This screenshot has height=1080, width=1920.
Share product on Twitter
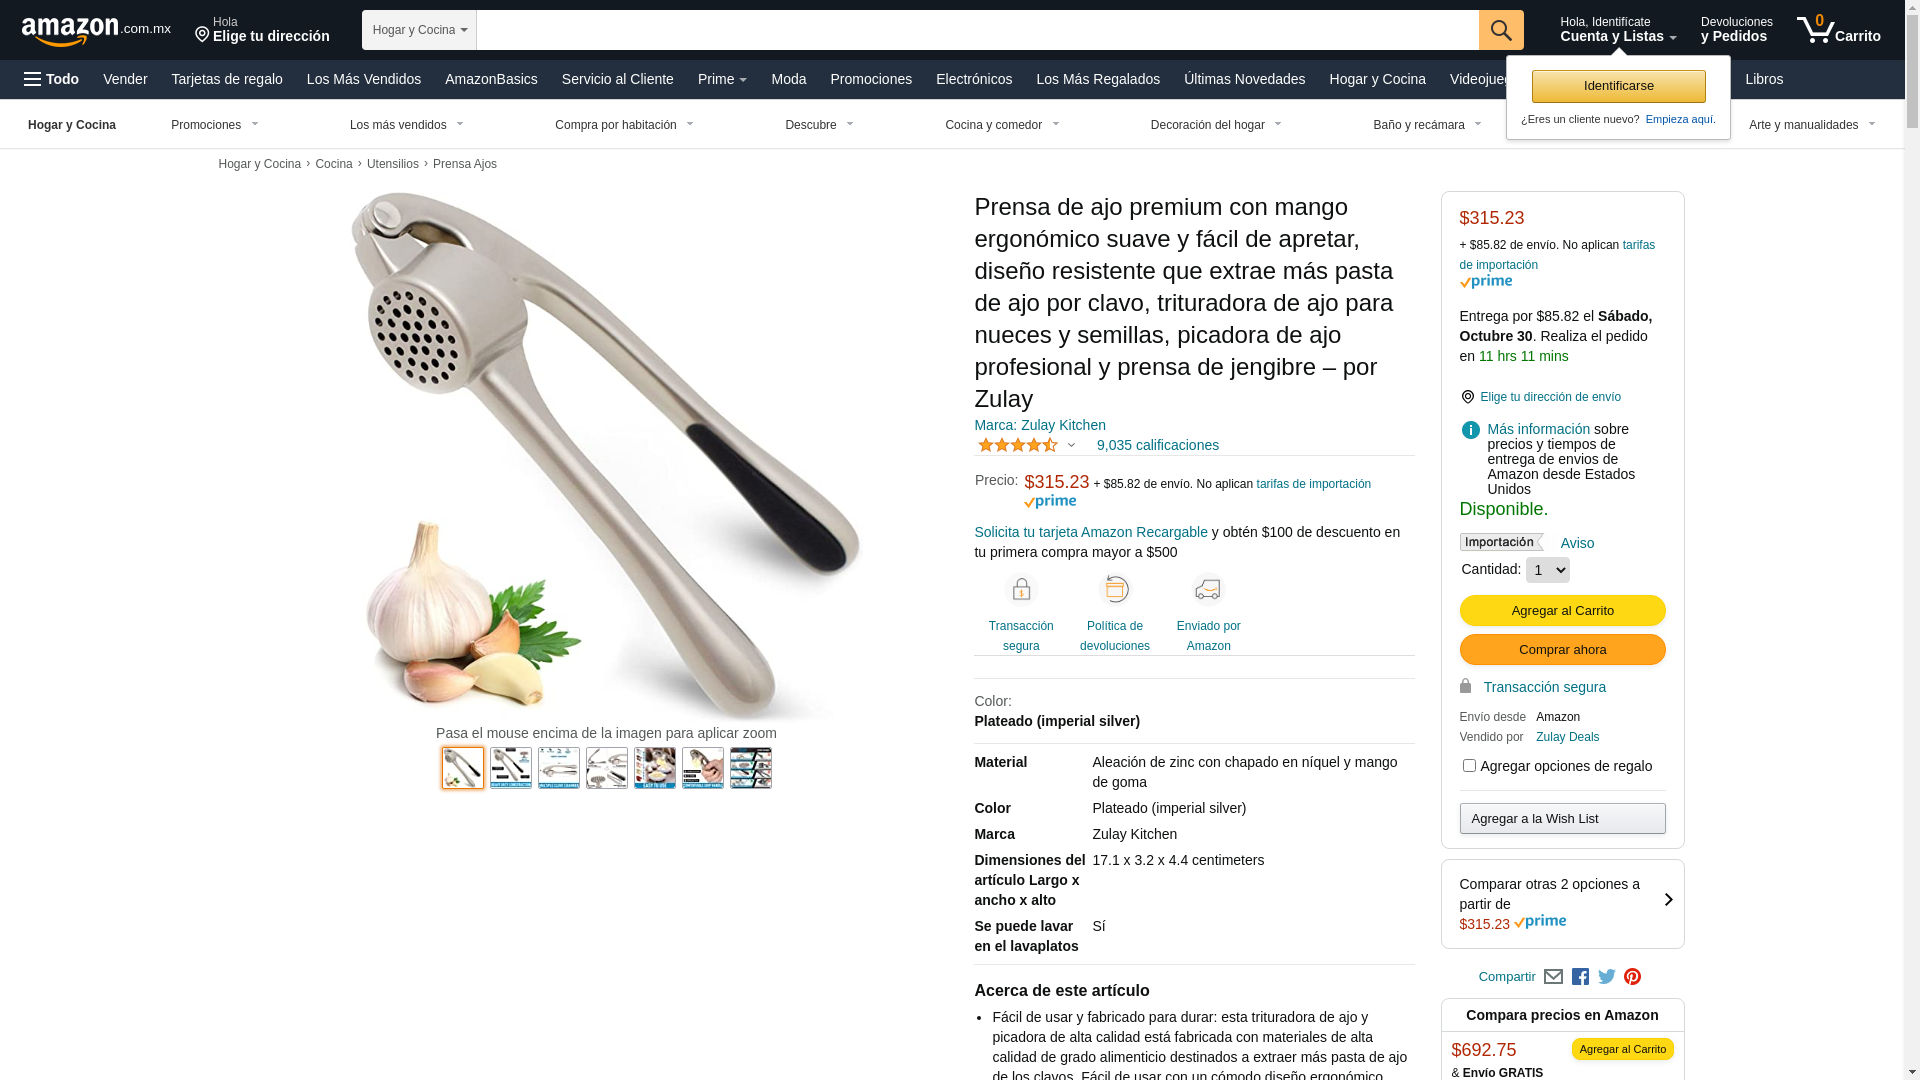pos(1607,977)
